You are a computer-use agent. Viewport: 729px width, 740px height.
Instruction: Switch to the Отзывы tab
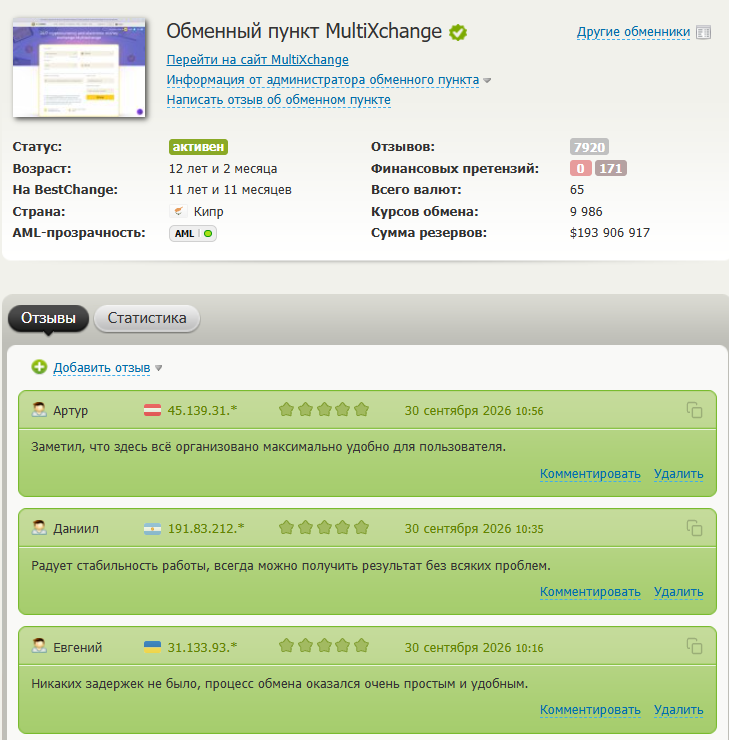tap(48, 318)
